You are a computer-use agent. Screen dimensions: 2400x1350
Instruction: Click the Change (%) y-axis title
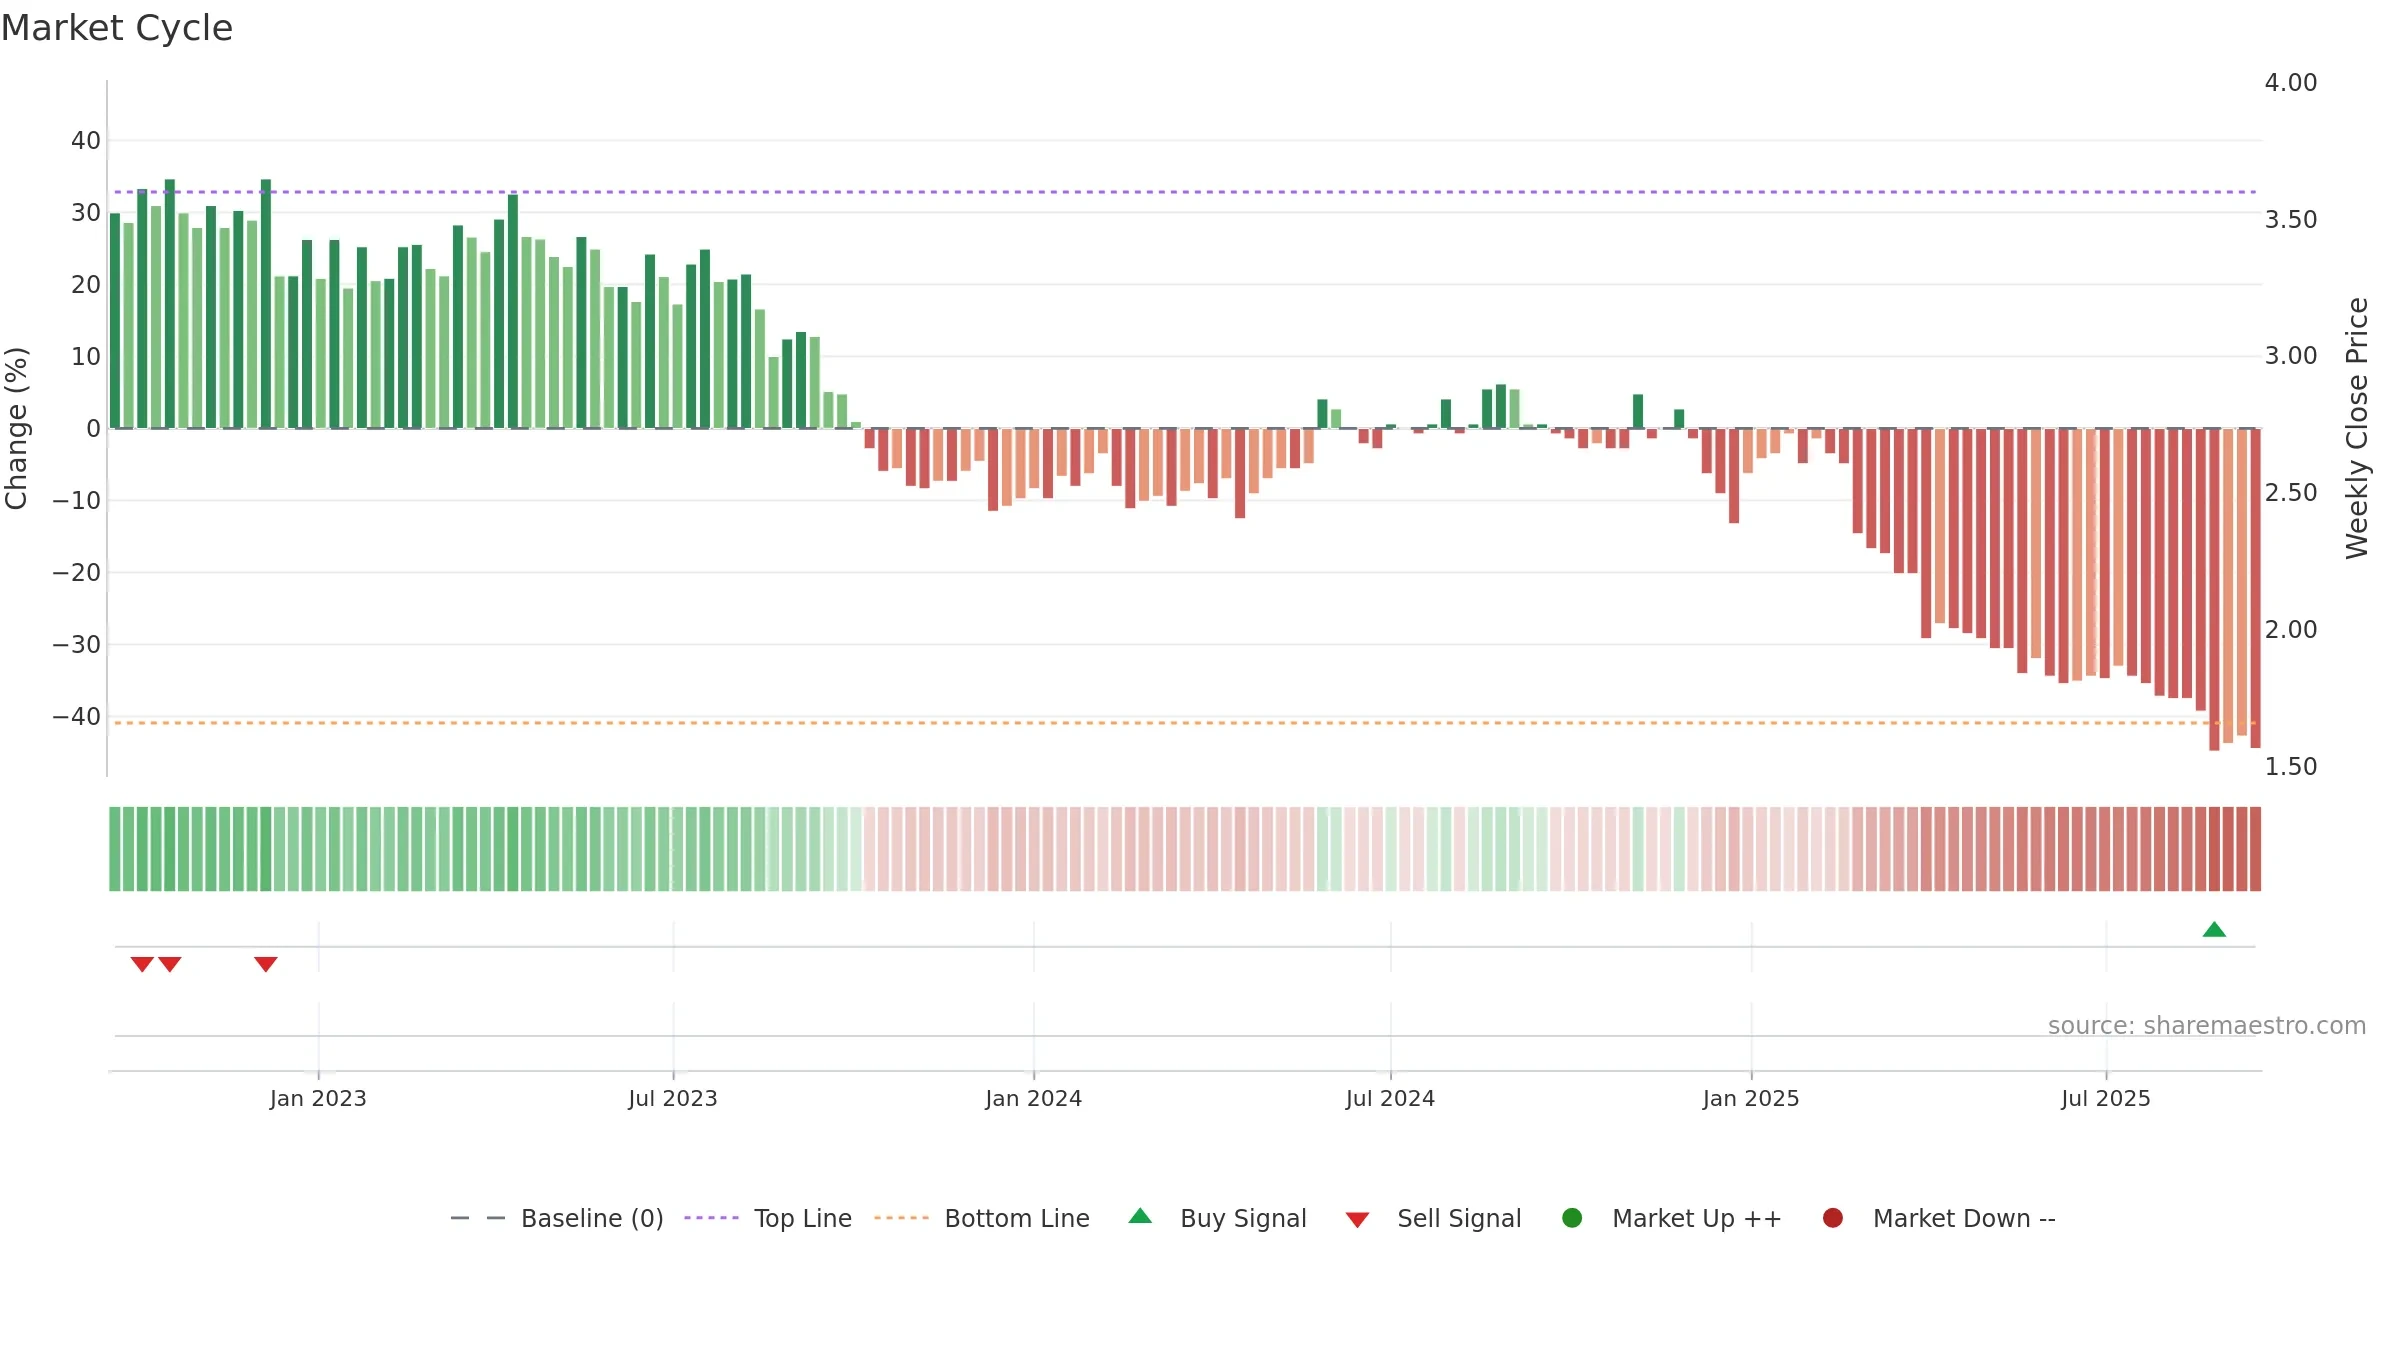coord(16,428)
